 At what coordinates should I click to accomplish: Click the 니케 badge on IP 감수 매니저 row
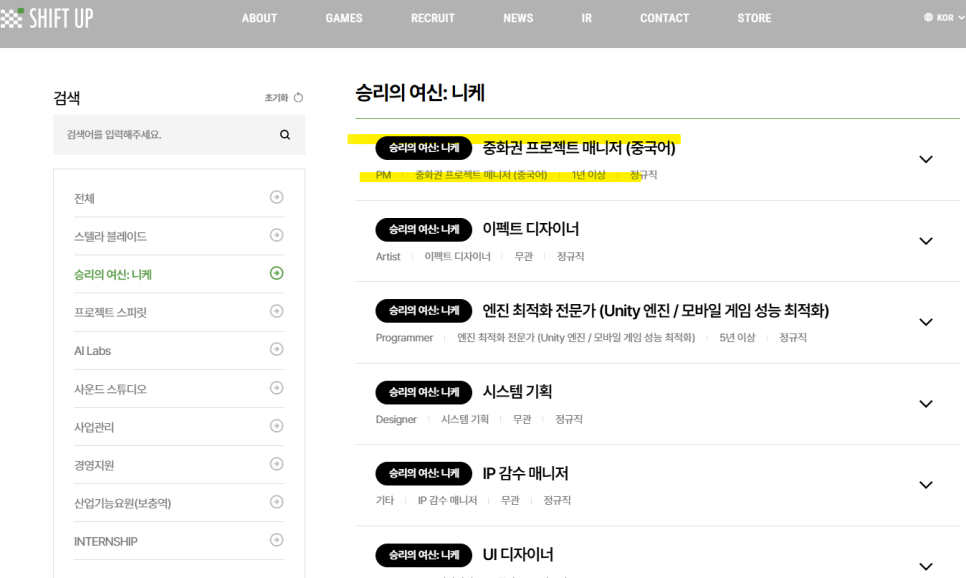(424, 473)
